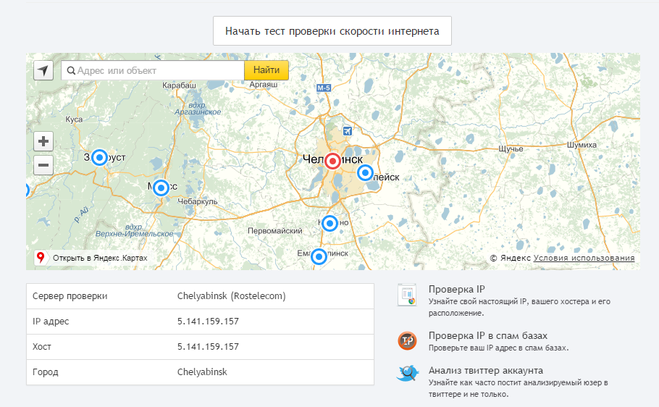
Task: Click the red pin icon by Яндекс.Карты link
Action: coord(41,257)
